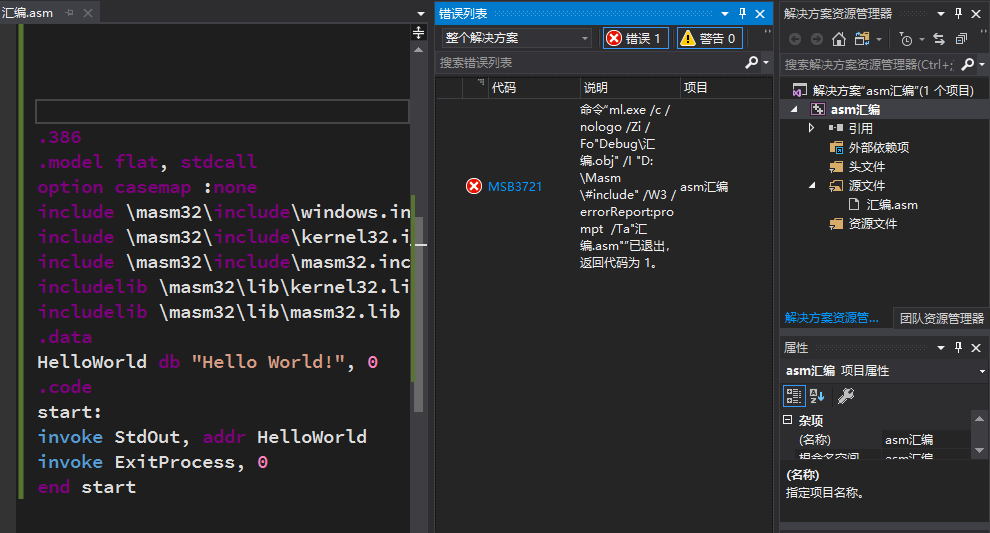Open Solution Explorer window position dropdown arrow

[x=941, y=13]
